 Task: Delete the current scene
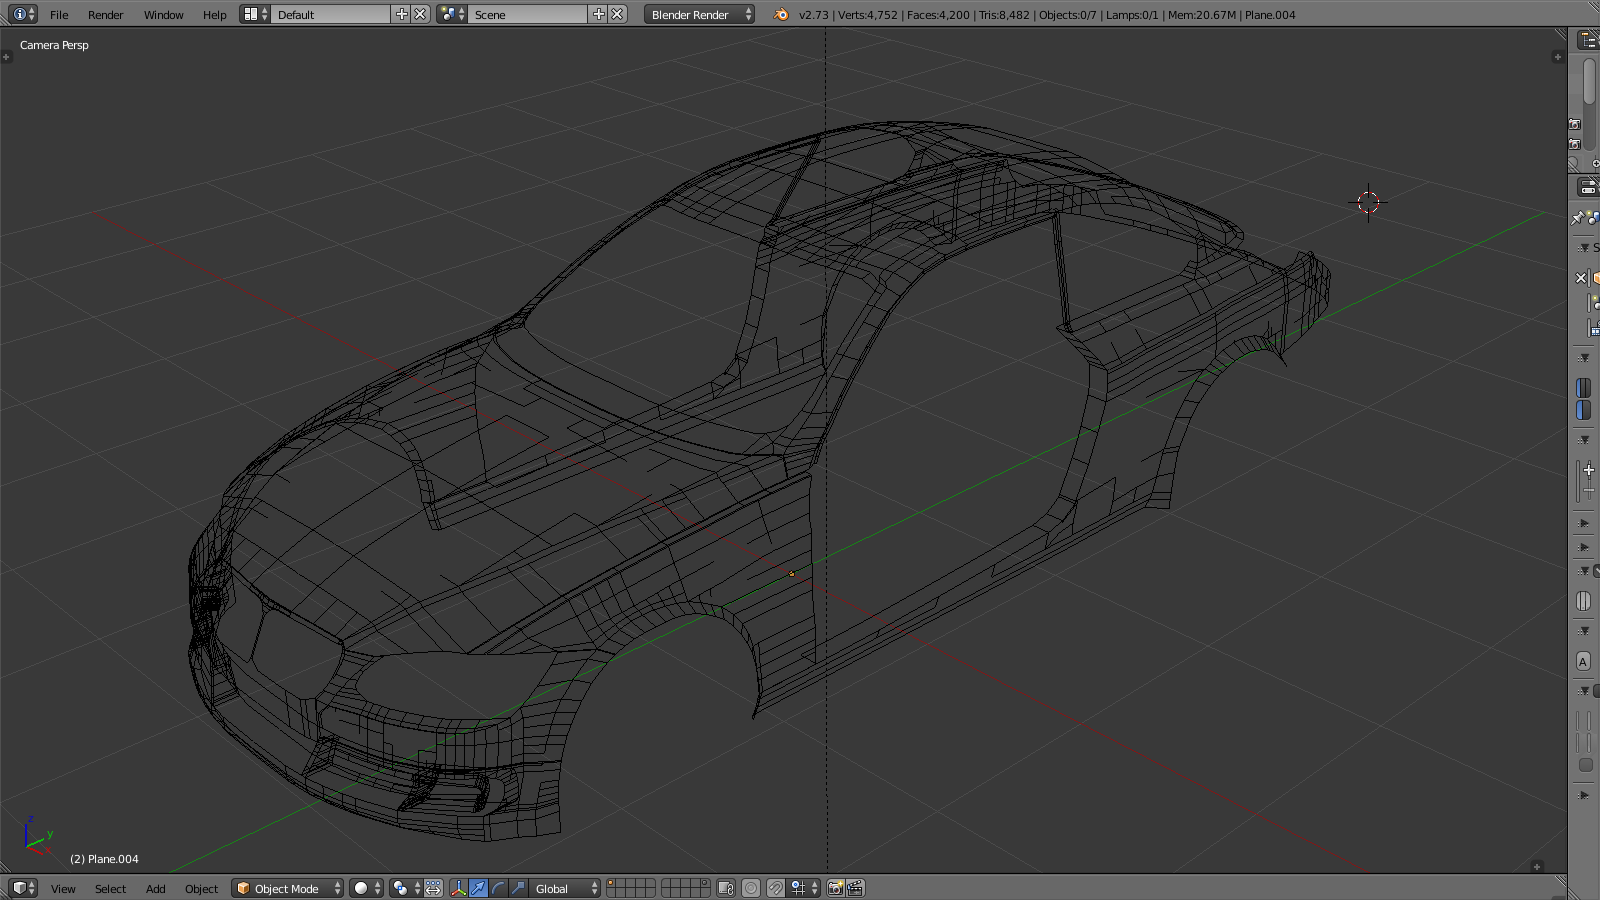click(x=618, y=14)
